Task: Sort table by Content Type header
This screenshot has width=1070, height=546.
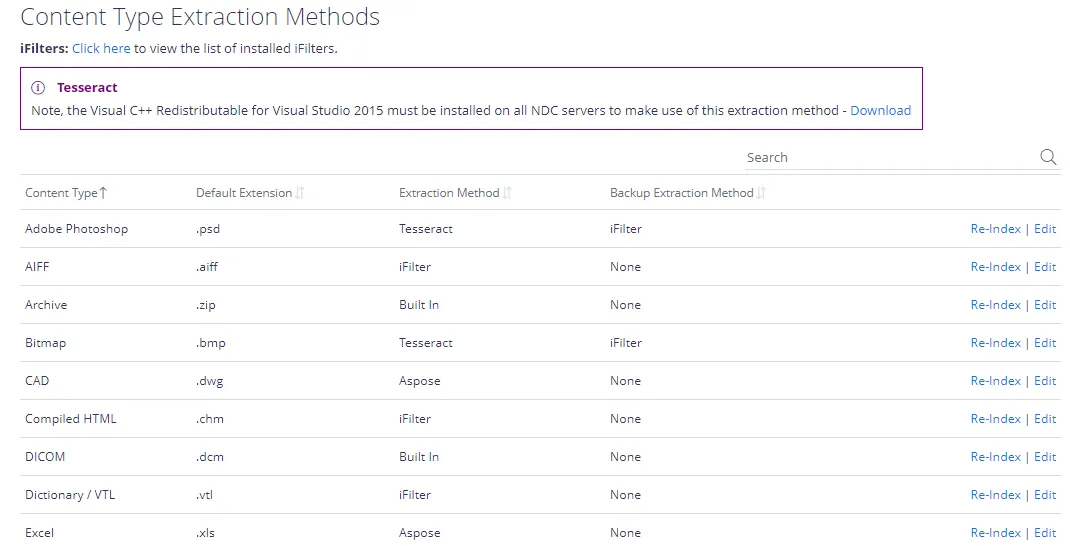Action: (61, 193)
